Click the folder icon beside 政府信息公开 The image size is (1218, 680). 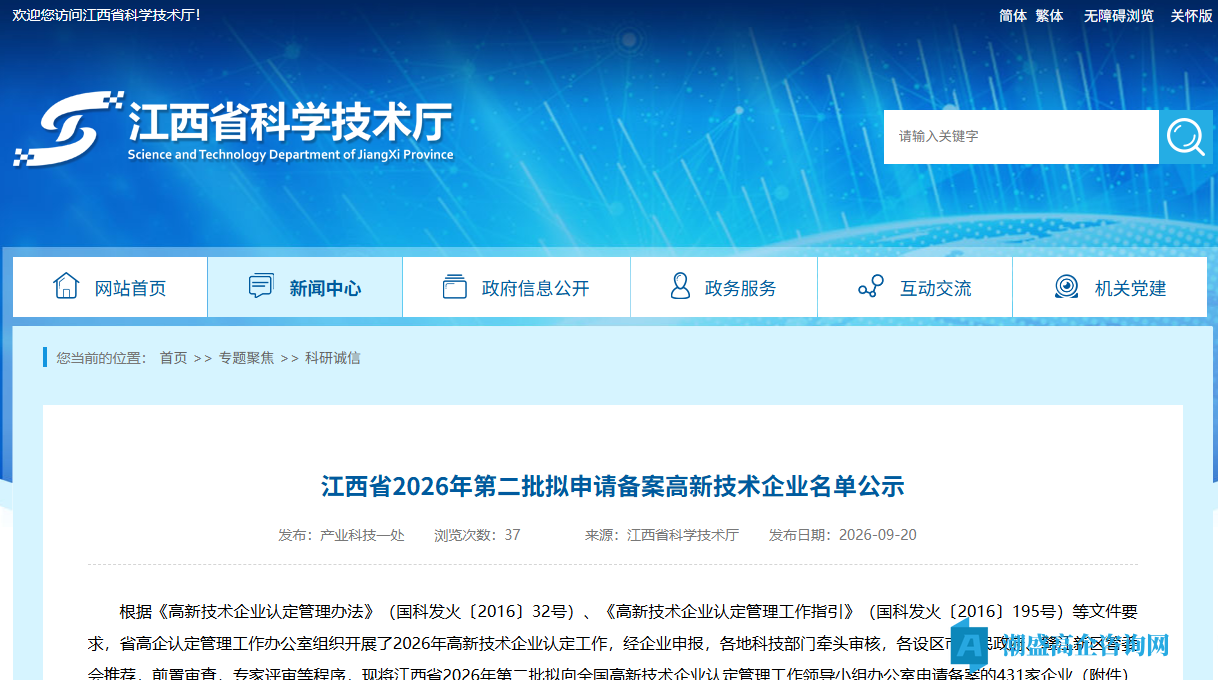coord(455,286)
